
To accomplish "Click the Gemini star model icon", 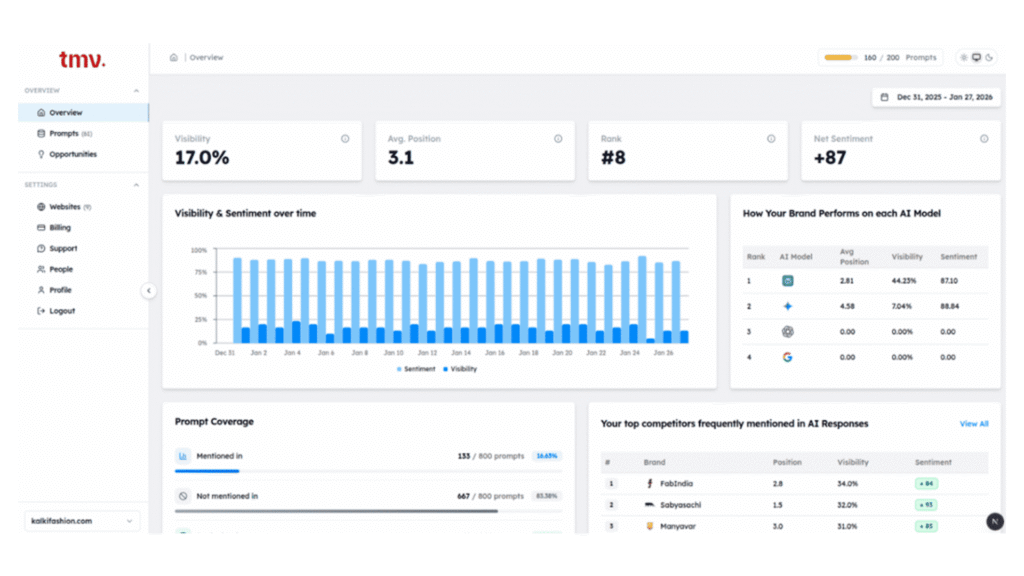I will [788, 306].
